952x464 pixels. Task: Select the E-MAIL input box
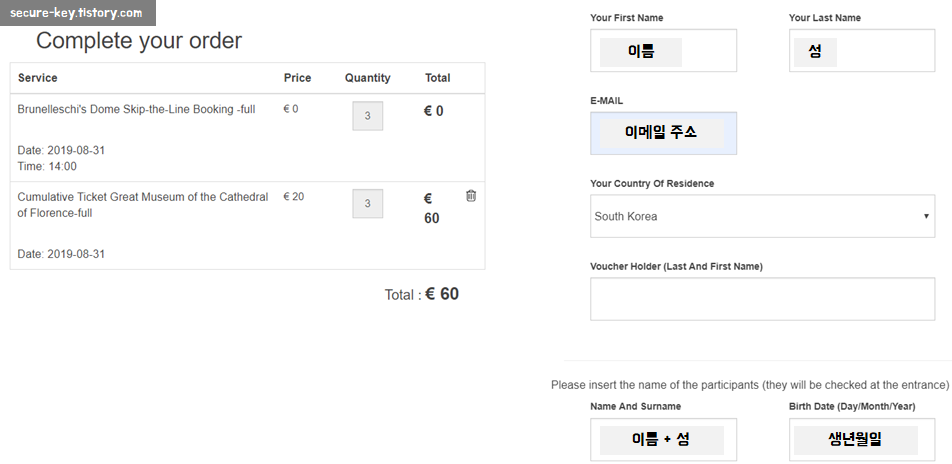pyautogui.click(x=663, y=133)
